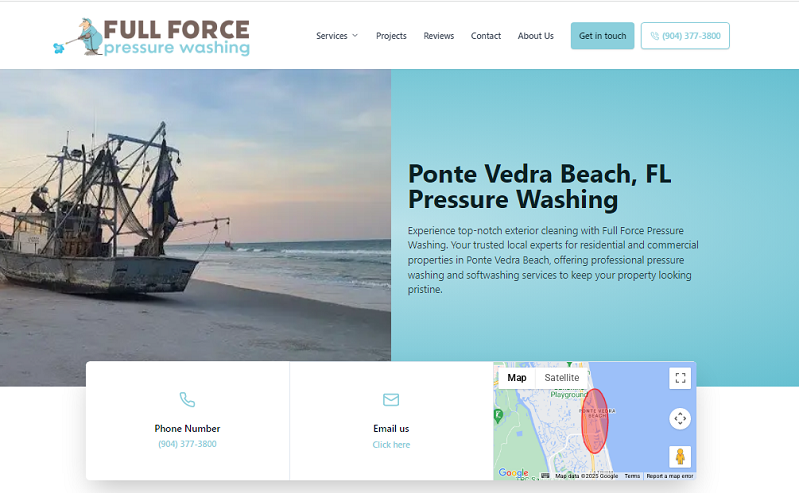Screen dimensions: 799x493
Task: Open the Contact page link
Action: coord(486,36)
